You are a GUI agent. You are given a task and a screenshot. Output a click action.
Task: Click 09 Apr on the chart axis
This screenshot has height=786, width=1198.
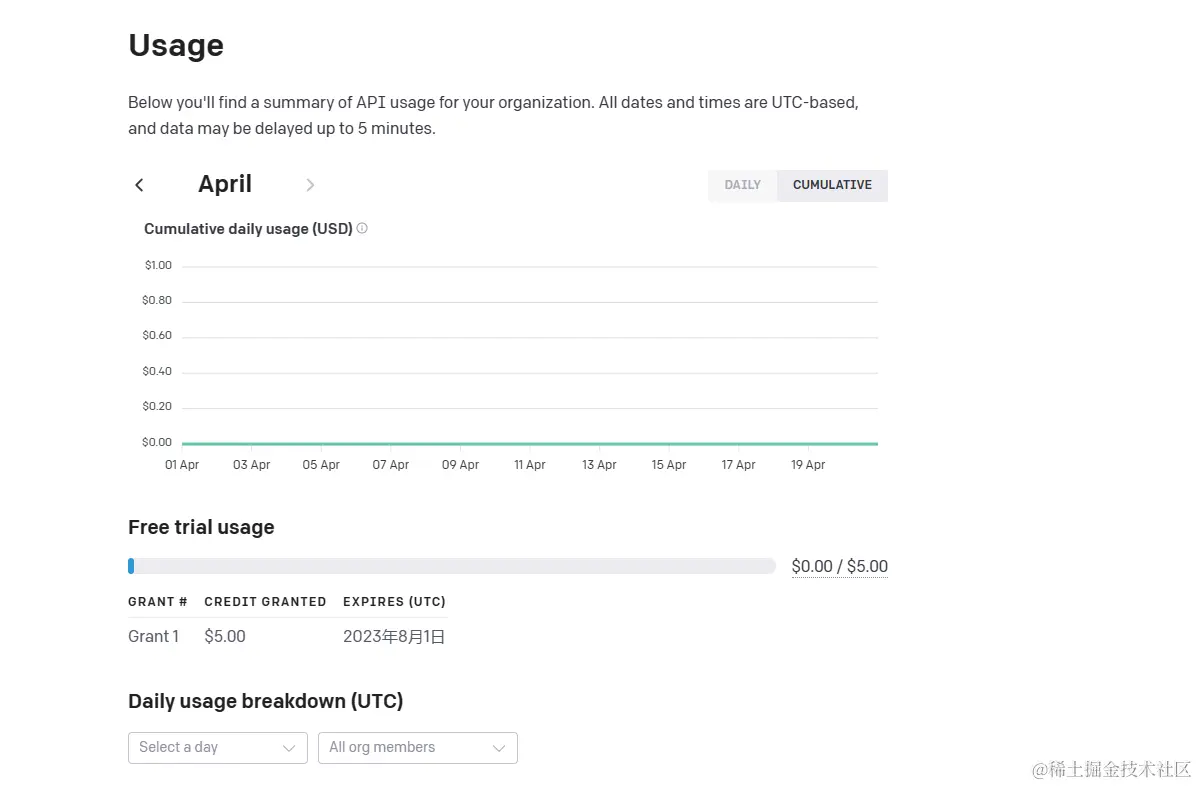click(x=460, y=465)
